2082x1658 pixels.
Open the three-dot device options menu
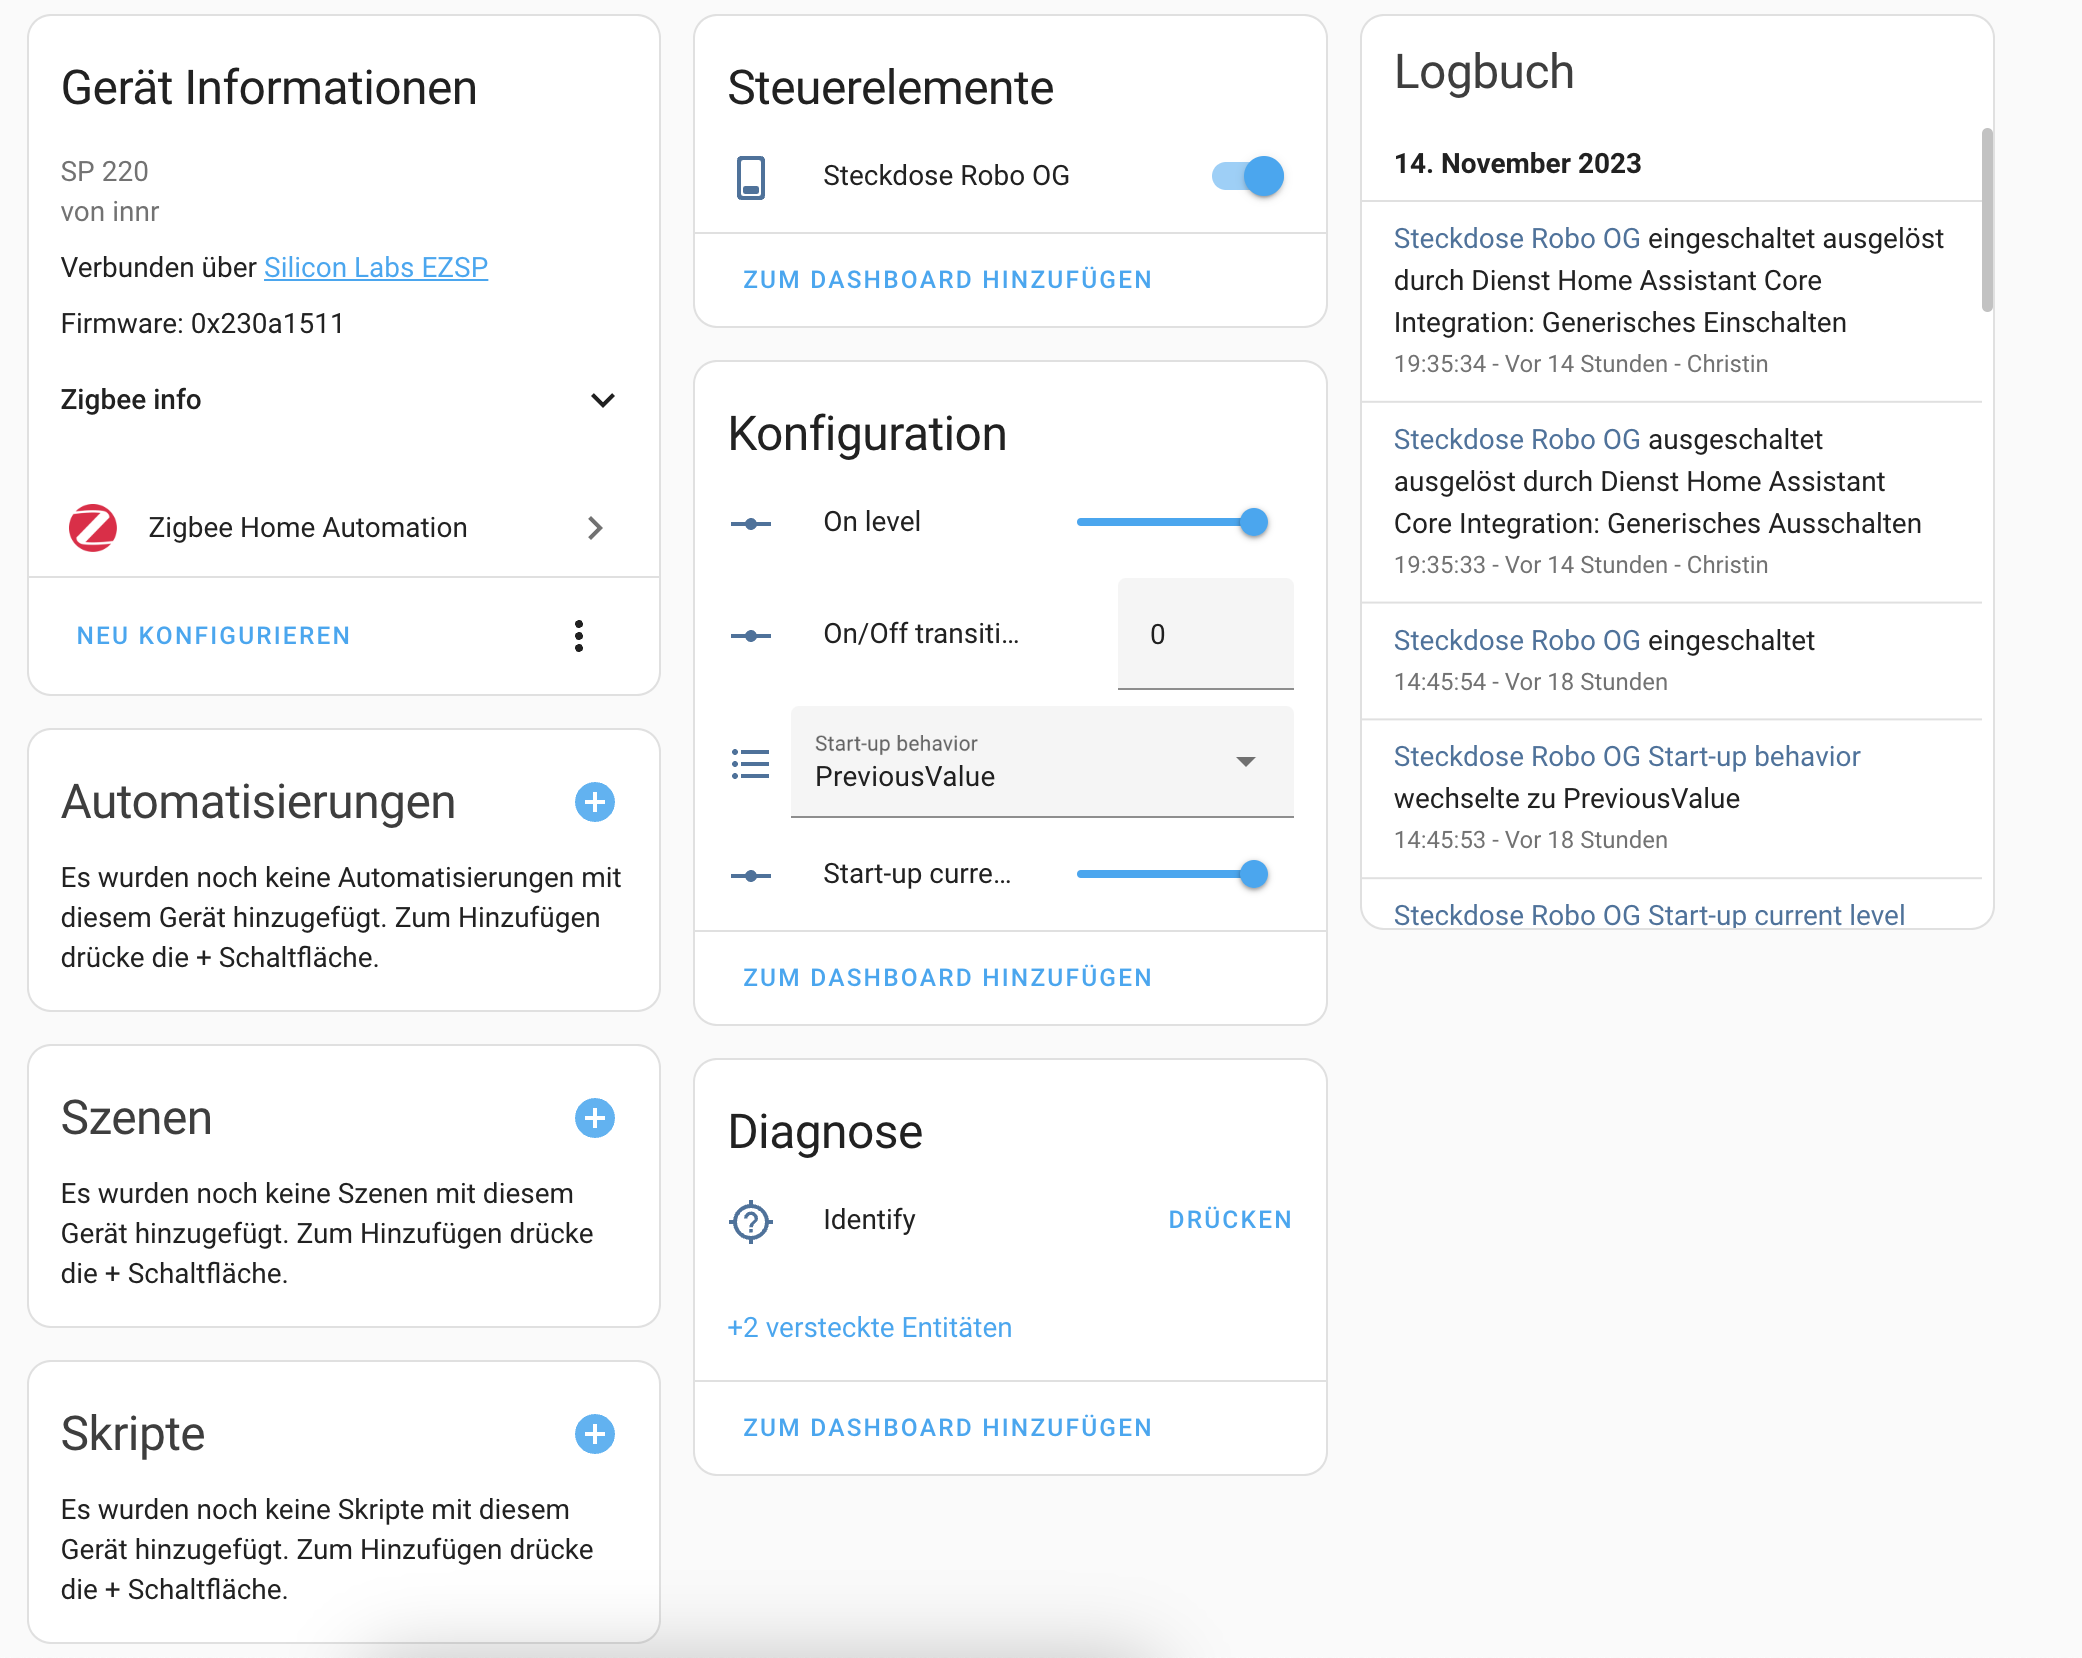[x=579, y=636]
